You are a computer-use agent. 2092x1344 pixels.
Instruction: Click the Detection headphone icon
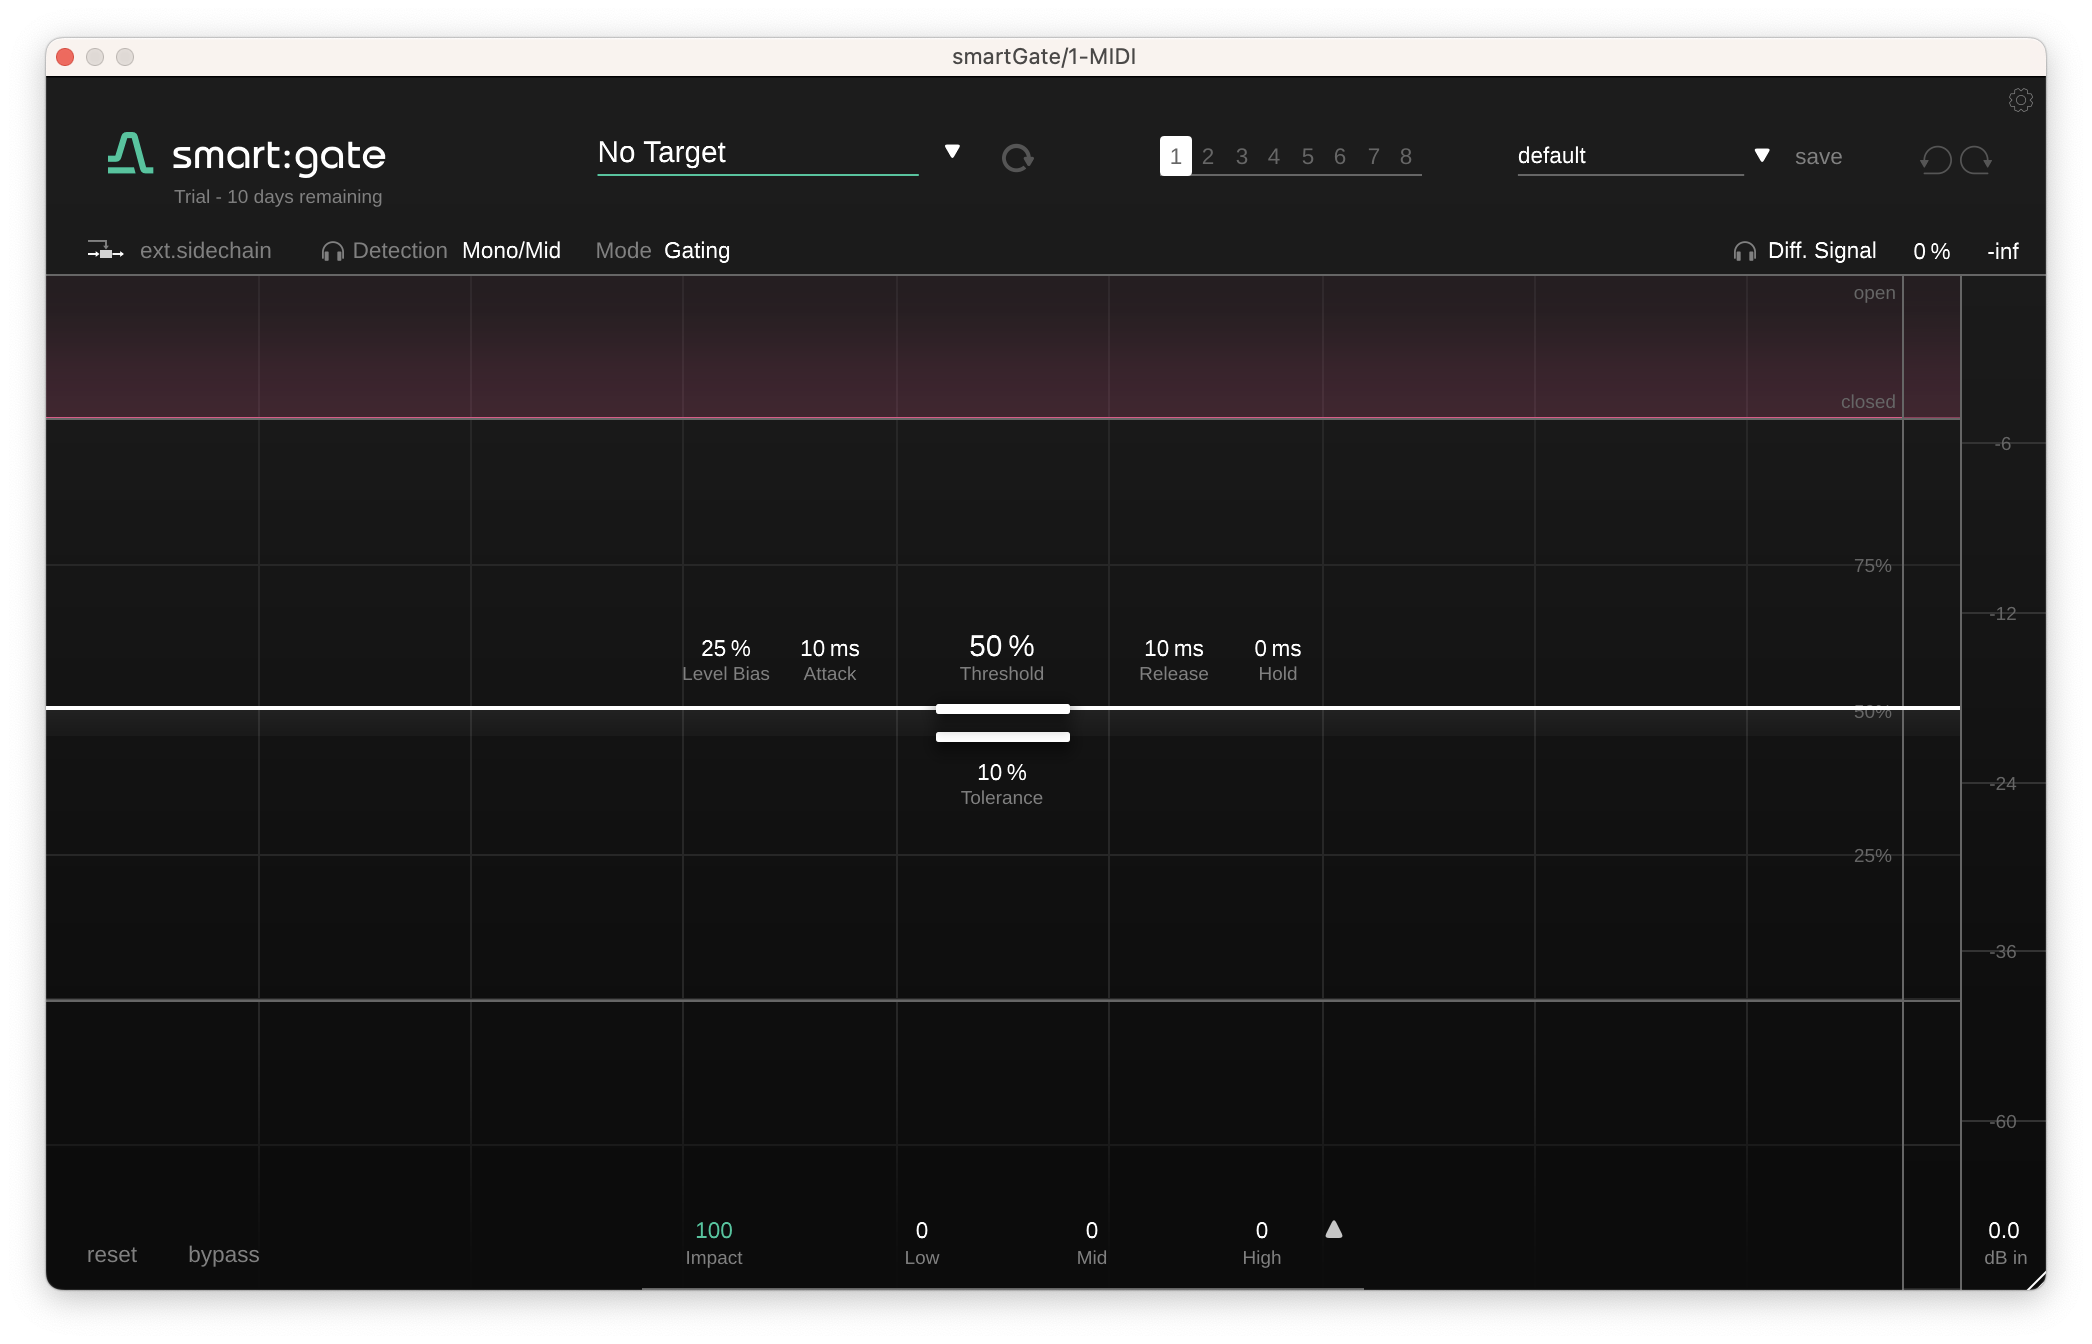pos(332,252)
